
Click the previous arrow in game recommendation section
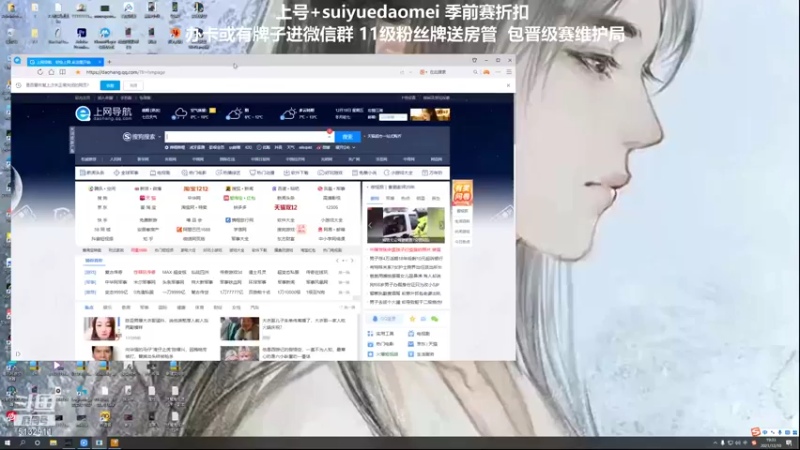click(337, 261)
